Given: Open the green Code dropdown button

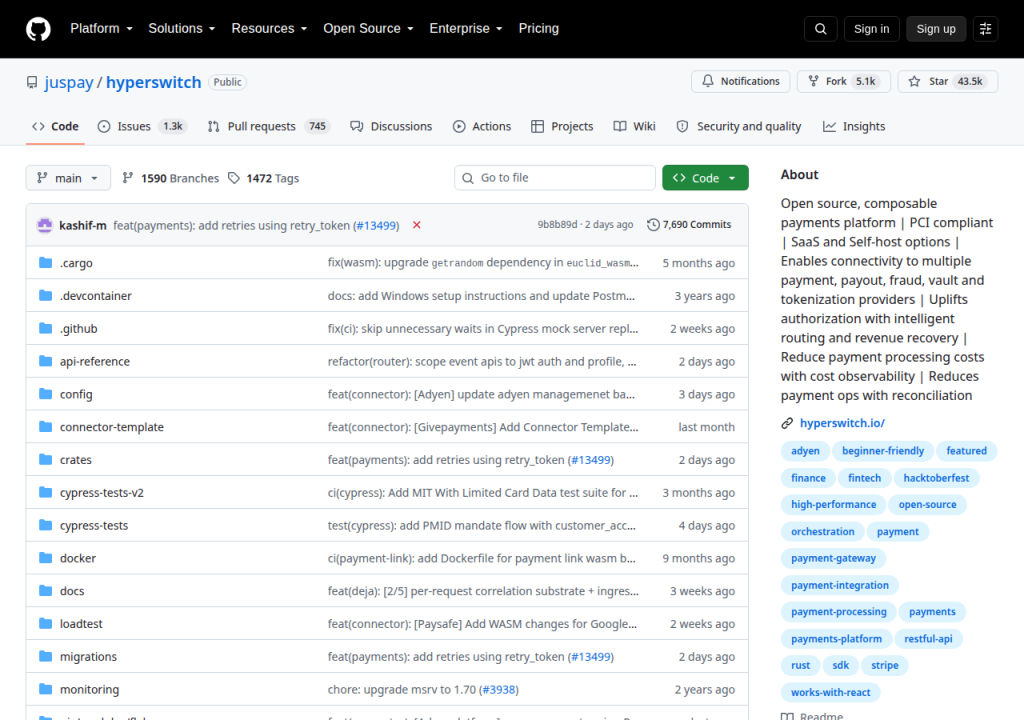Looking at the screenshot, I should point(705,178).
